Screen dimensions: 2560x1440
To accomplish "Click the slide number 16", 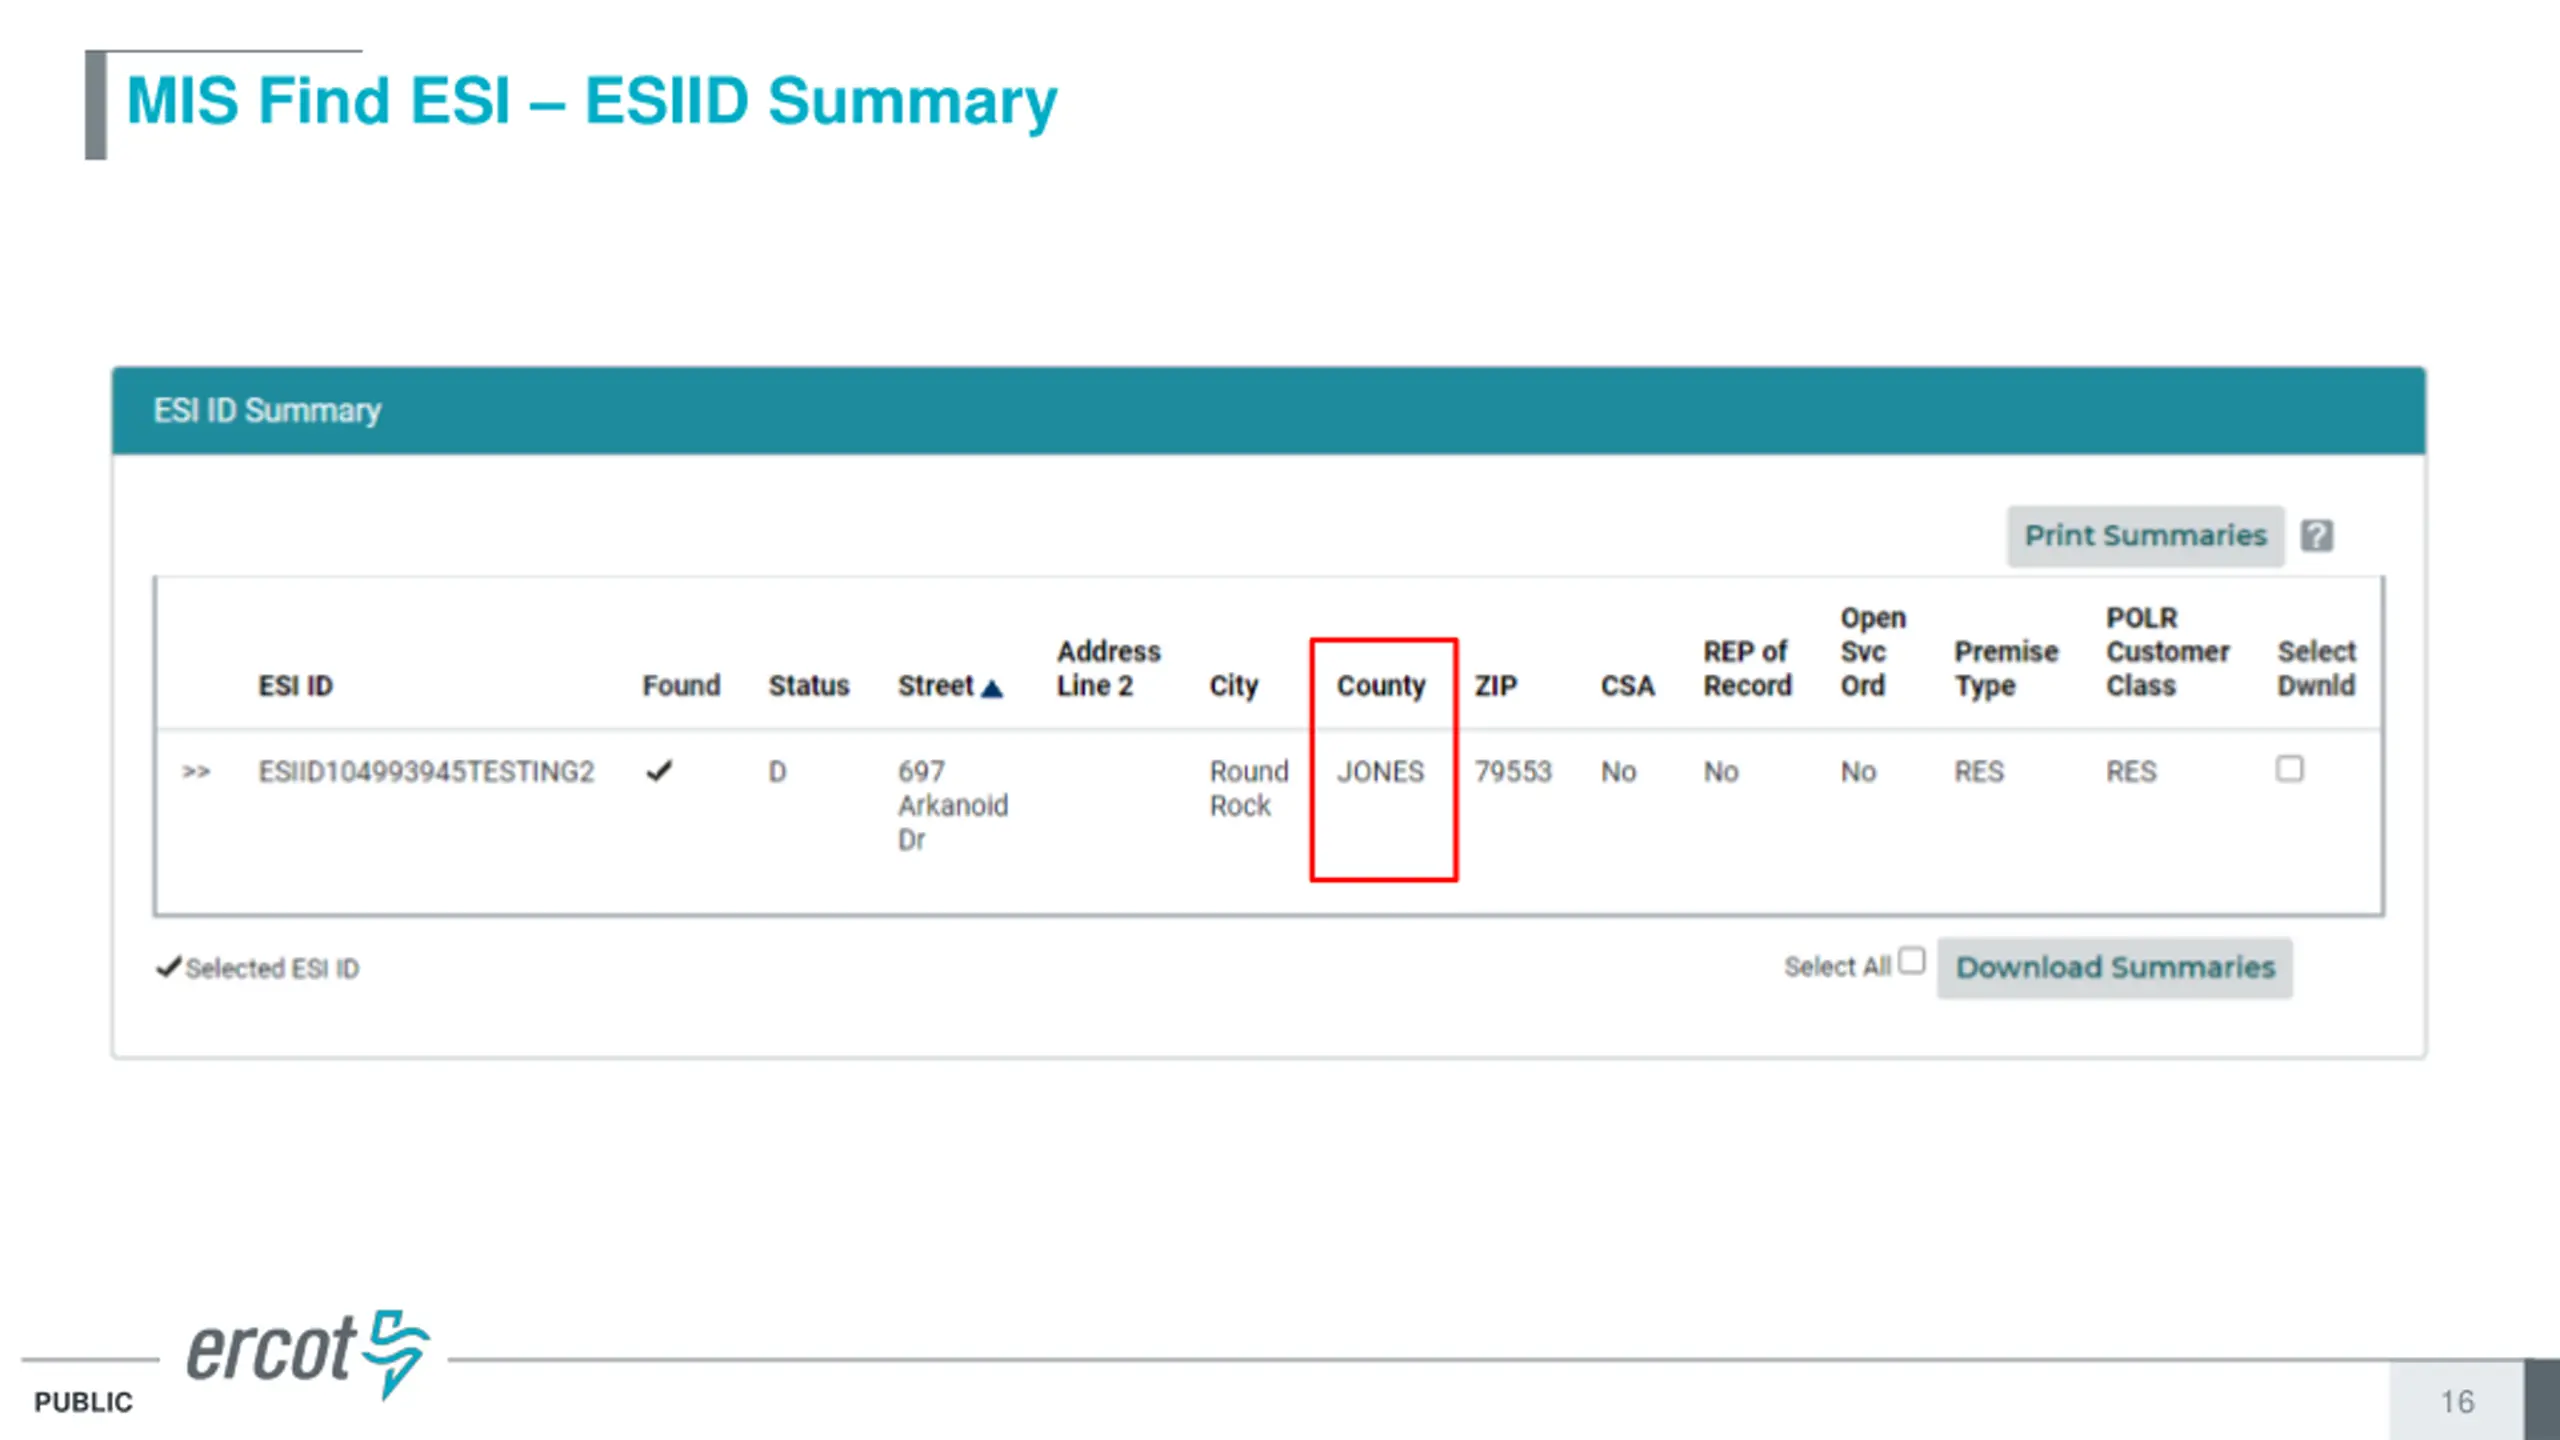I will pyautogui.click(x=2457, y=1402).
